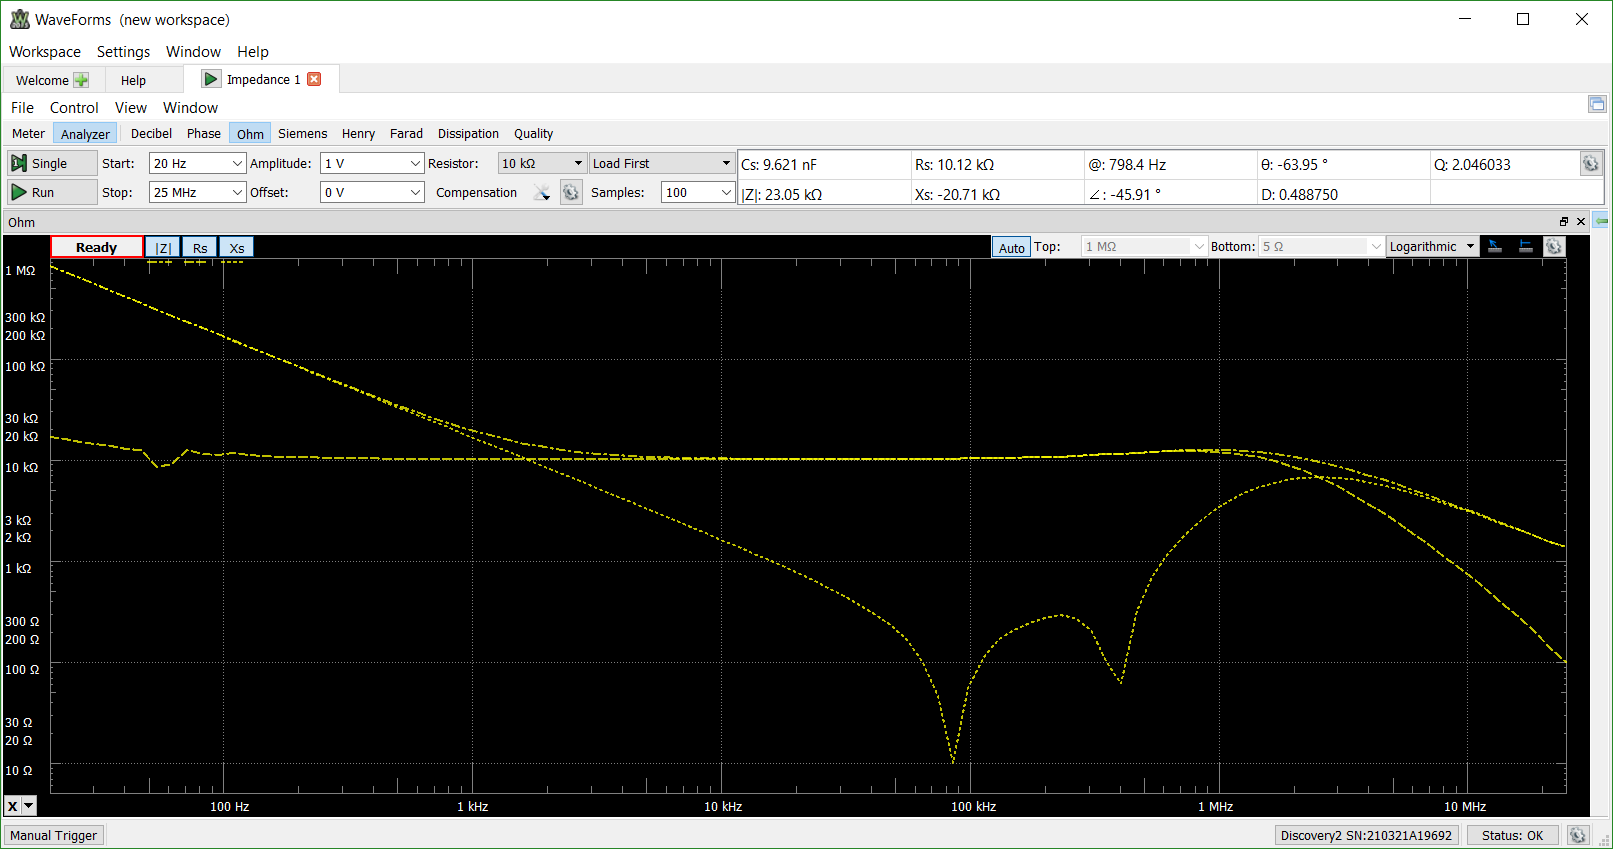Image resolution: width=1613 pixels, height=849 pixels.
Task: Click the undock instrument window icon
Action: click(1597, 104)
